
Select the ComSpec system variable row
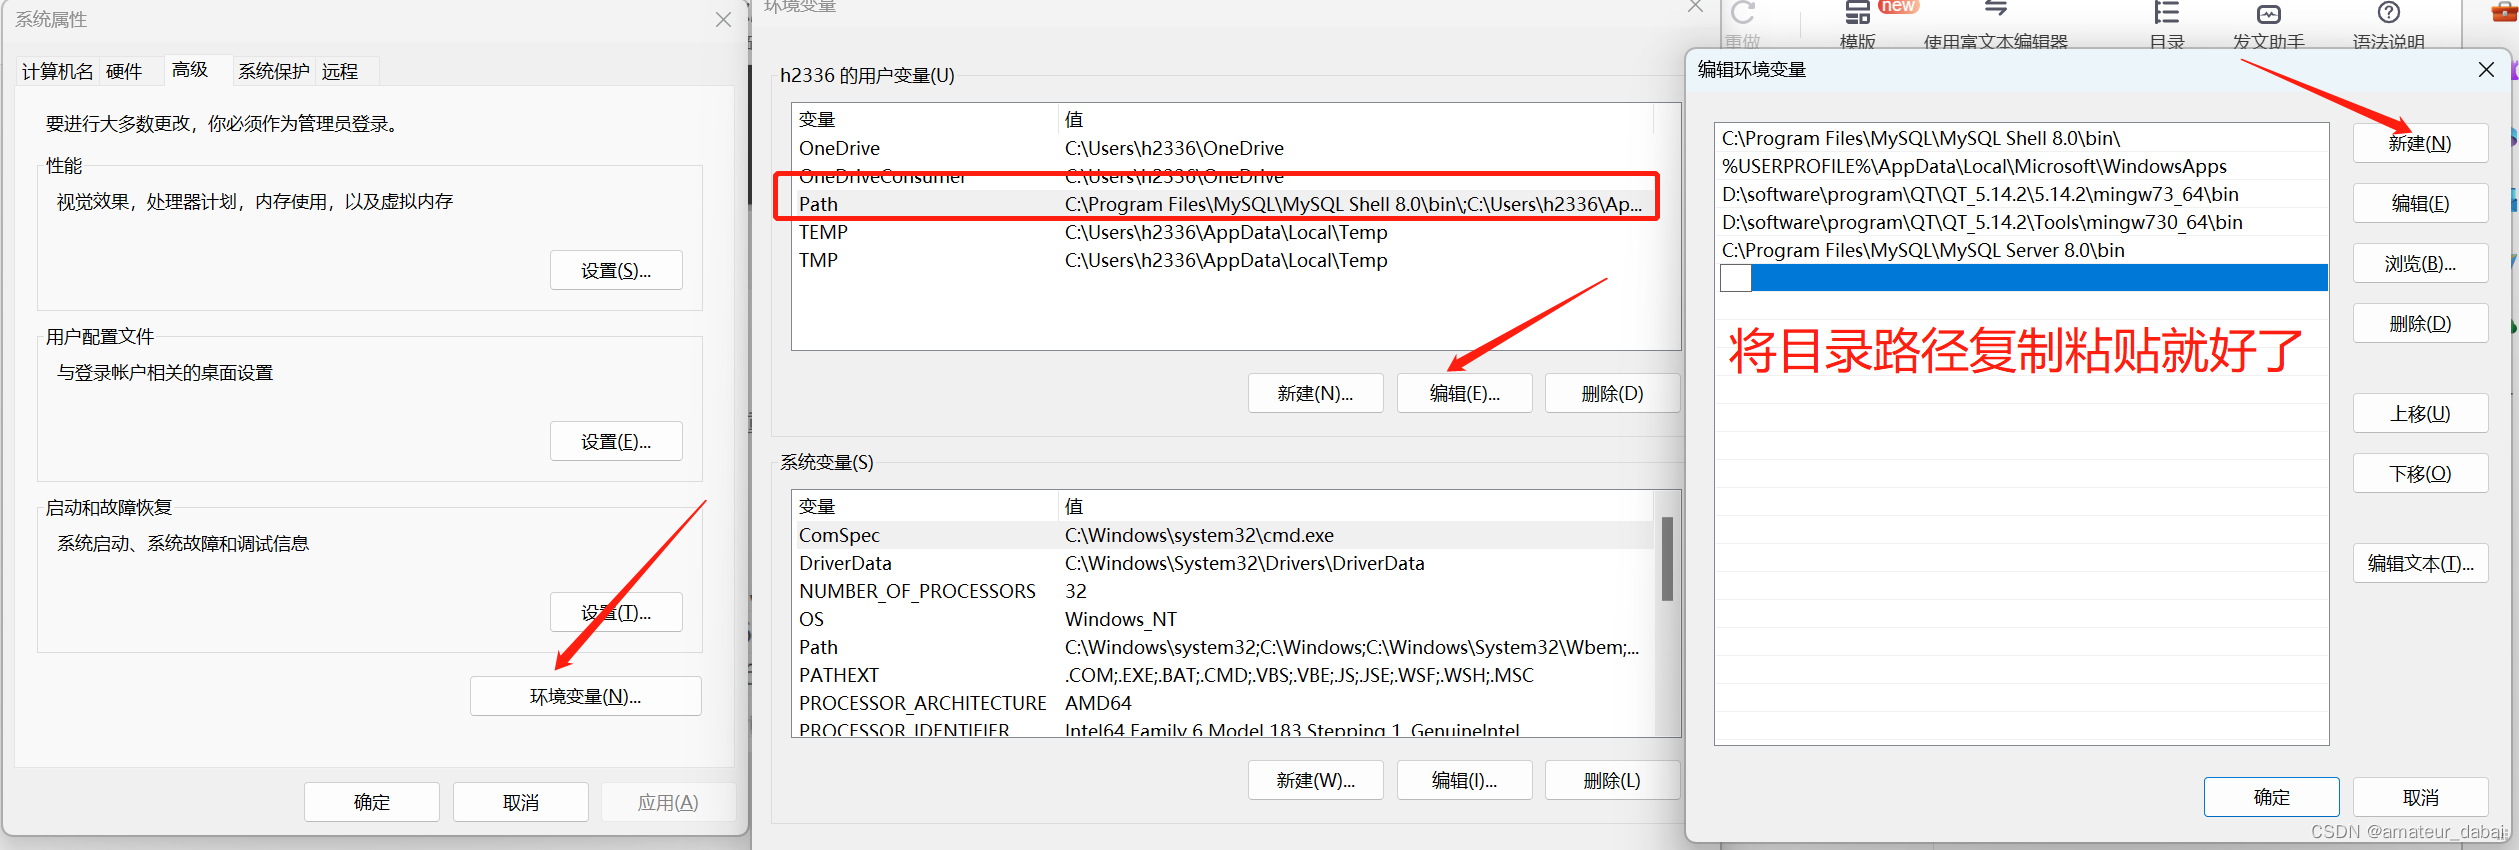click(x=1223, y=536)
